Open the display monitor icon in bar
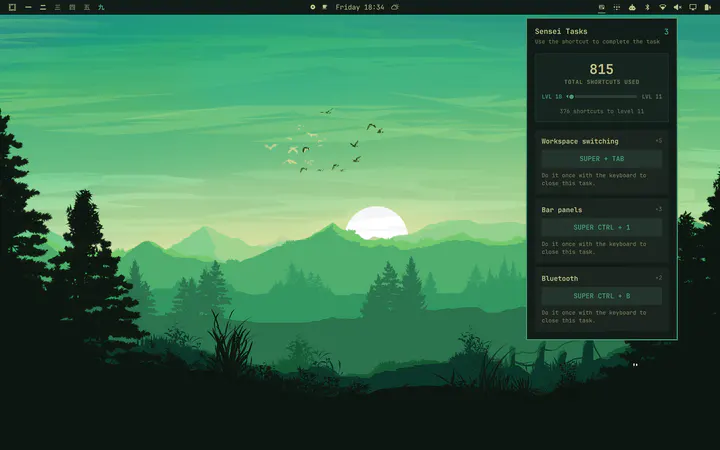720x450 pixels. point(693,7)
